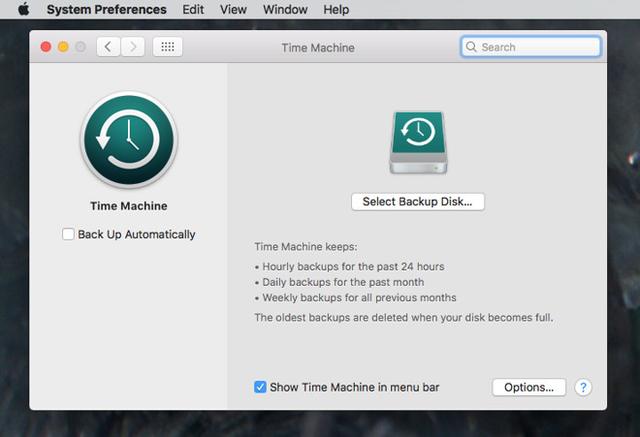
Task: Show all preferences grid icon
Action: pos(167,47)
